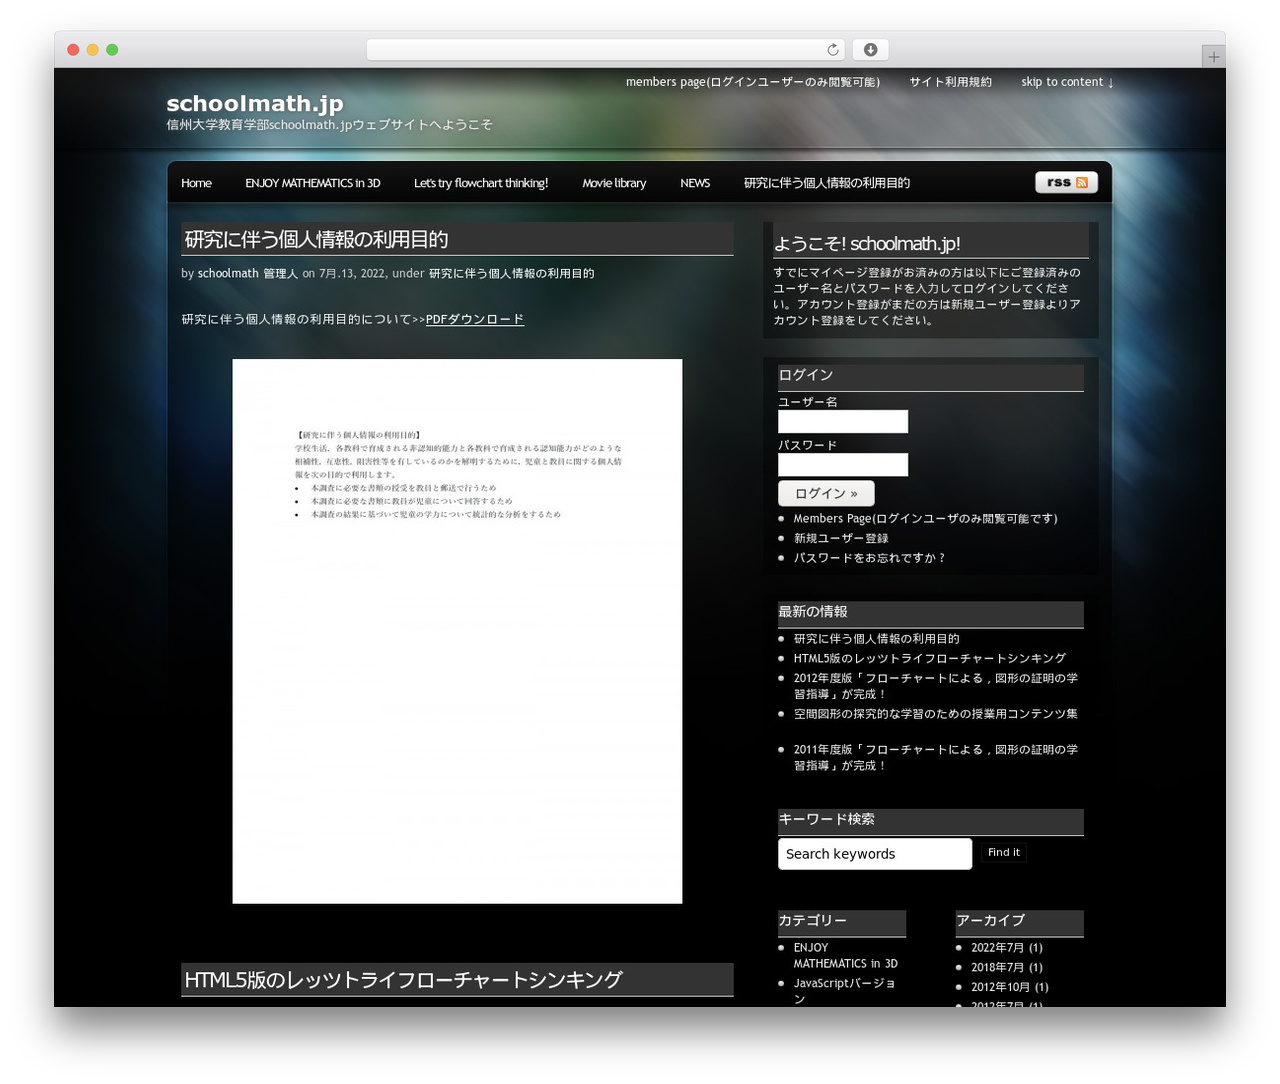The image size is (1280, 1084).
Task: Open パスワードをお忘れですか？ link
Action: tap(870, 558)
